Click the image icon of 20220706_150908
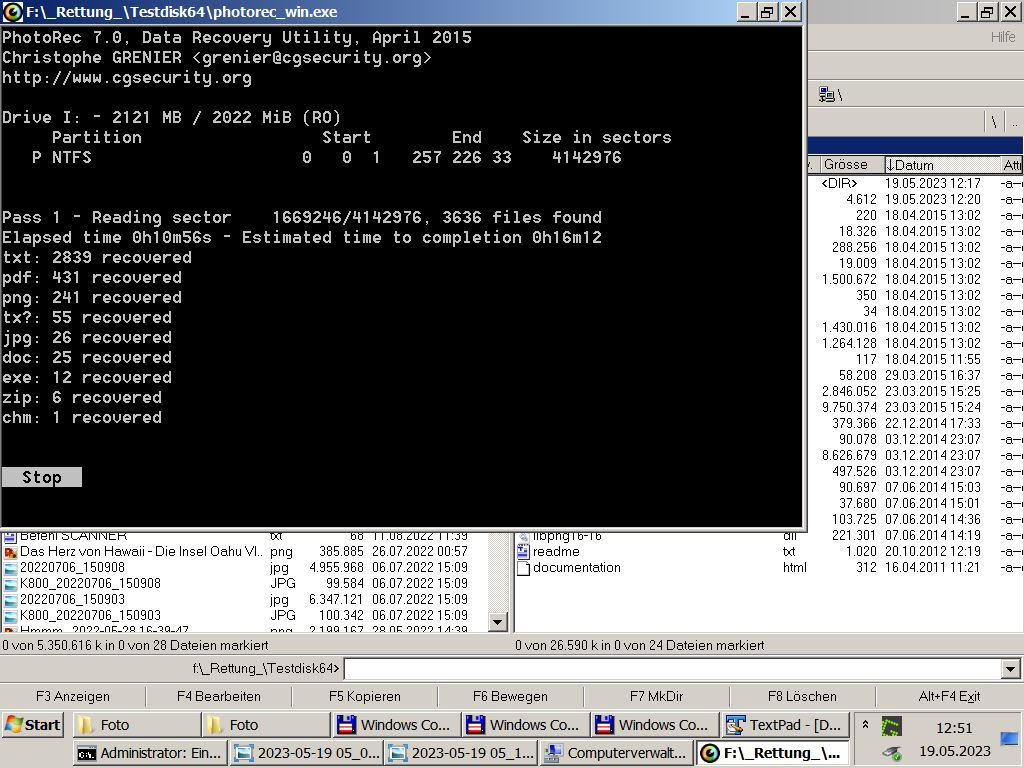 coord(10,568)
